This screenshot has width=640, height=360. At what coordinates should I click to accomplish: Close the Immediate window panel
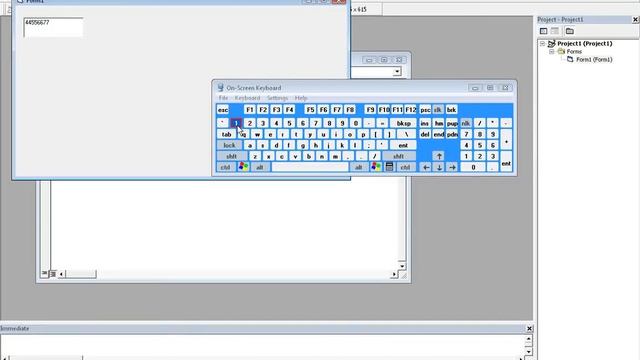coord(529,328)
